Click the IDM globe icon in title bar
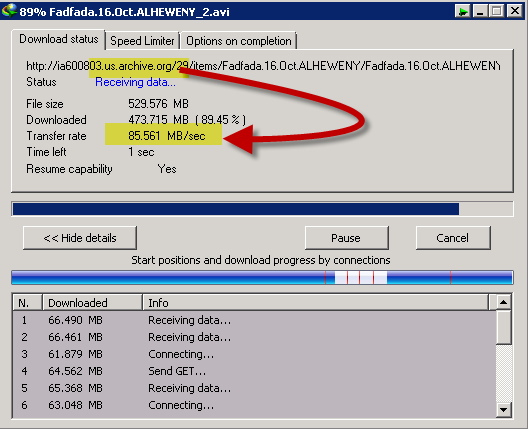The image size is (528, 429). point(9,10)
